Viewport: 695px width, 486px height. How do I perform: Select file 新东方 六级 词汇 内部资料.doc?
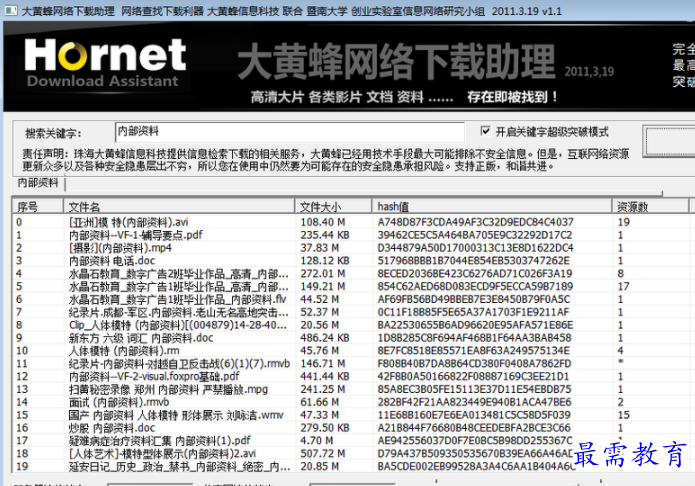point(141,337)
